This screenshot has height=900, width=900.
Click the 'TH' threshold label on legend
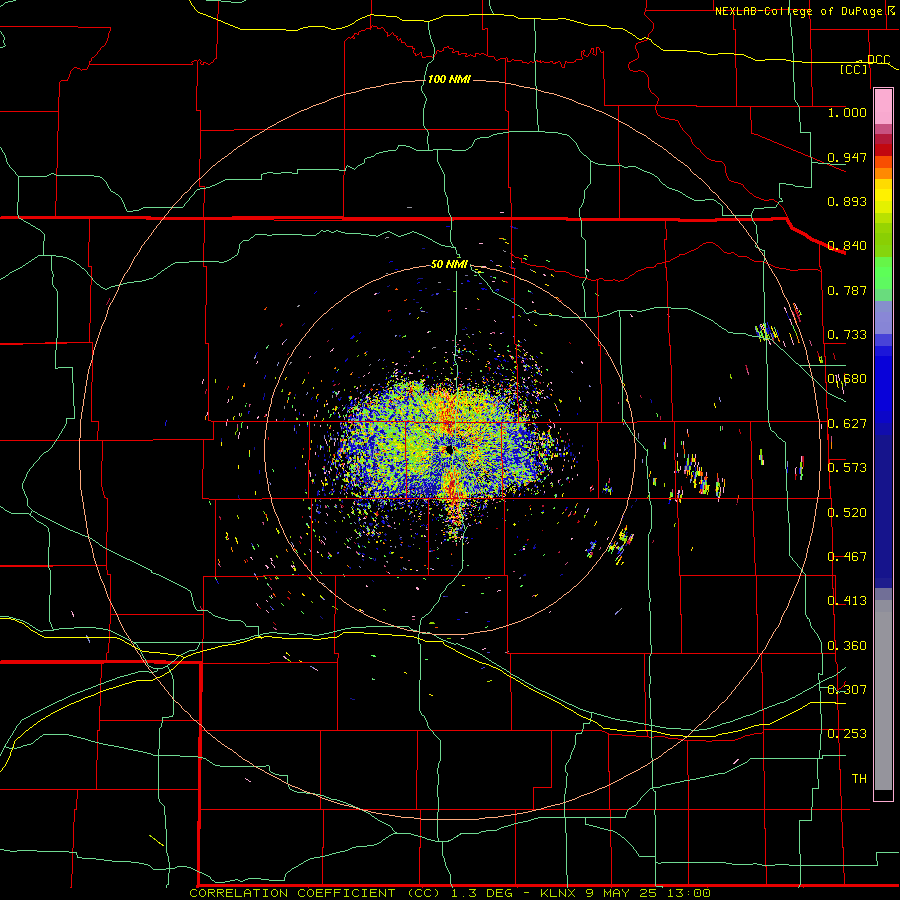(x=859, y=779)
